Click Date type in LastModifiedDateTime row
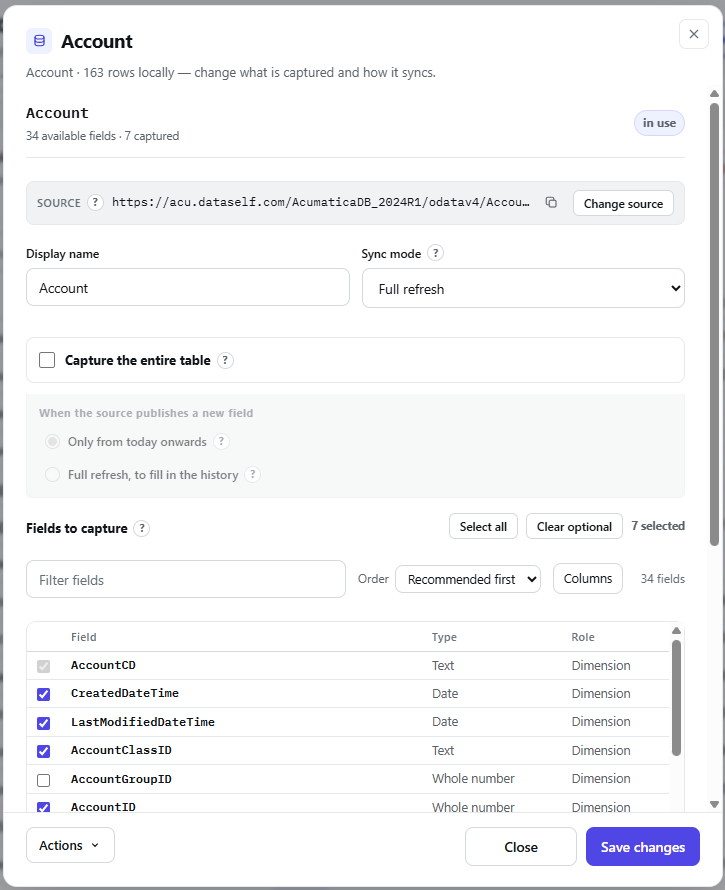The height and width of the screenshot is (890, 725). pos(445,721)
